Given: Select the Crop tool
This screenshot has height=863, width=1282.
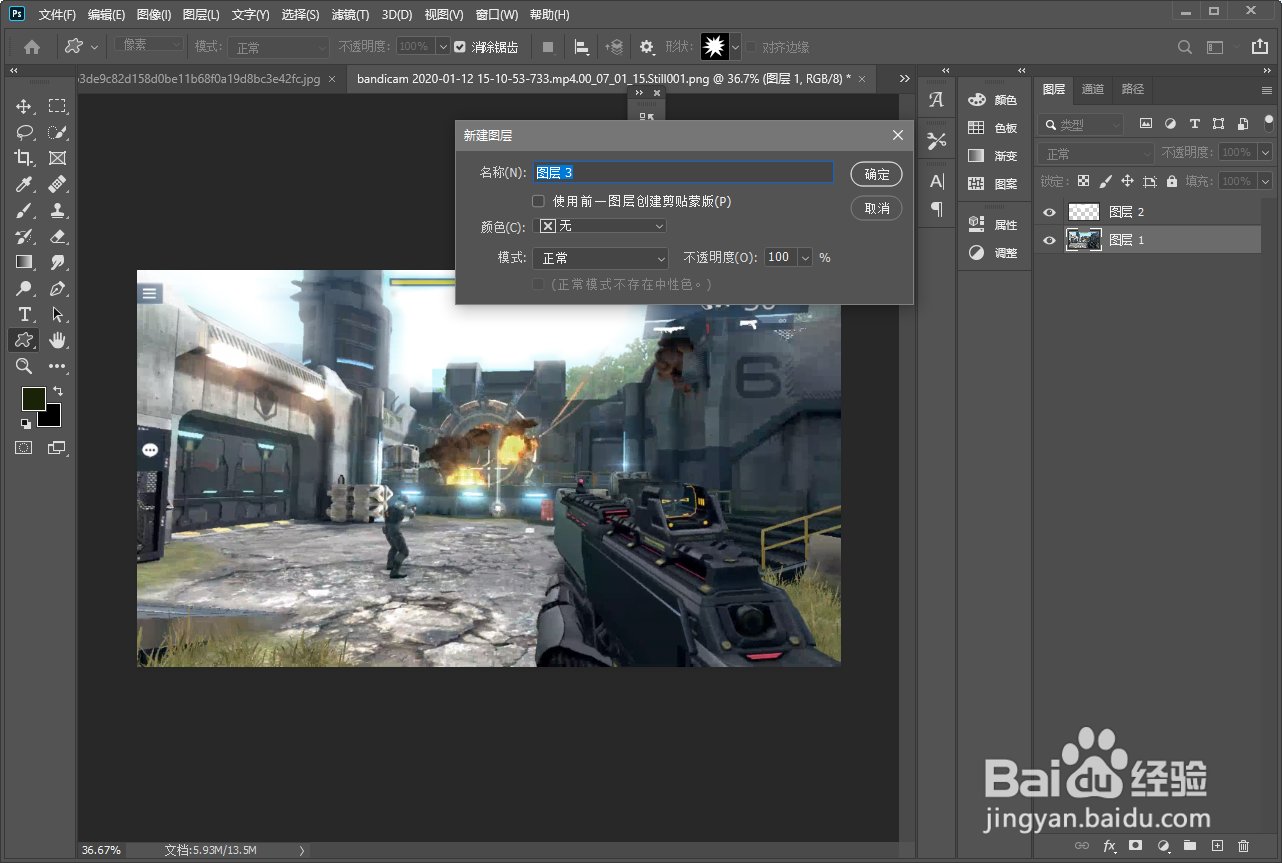Looking at the screenshot, I should tap(24, 158).
